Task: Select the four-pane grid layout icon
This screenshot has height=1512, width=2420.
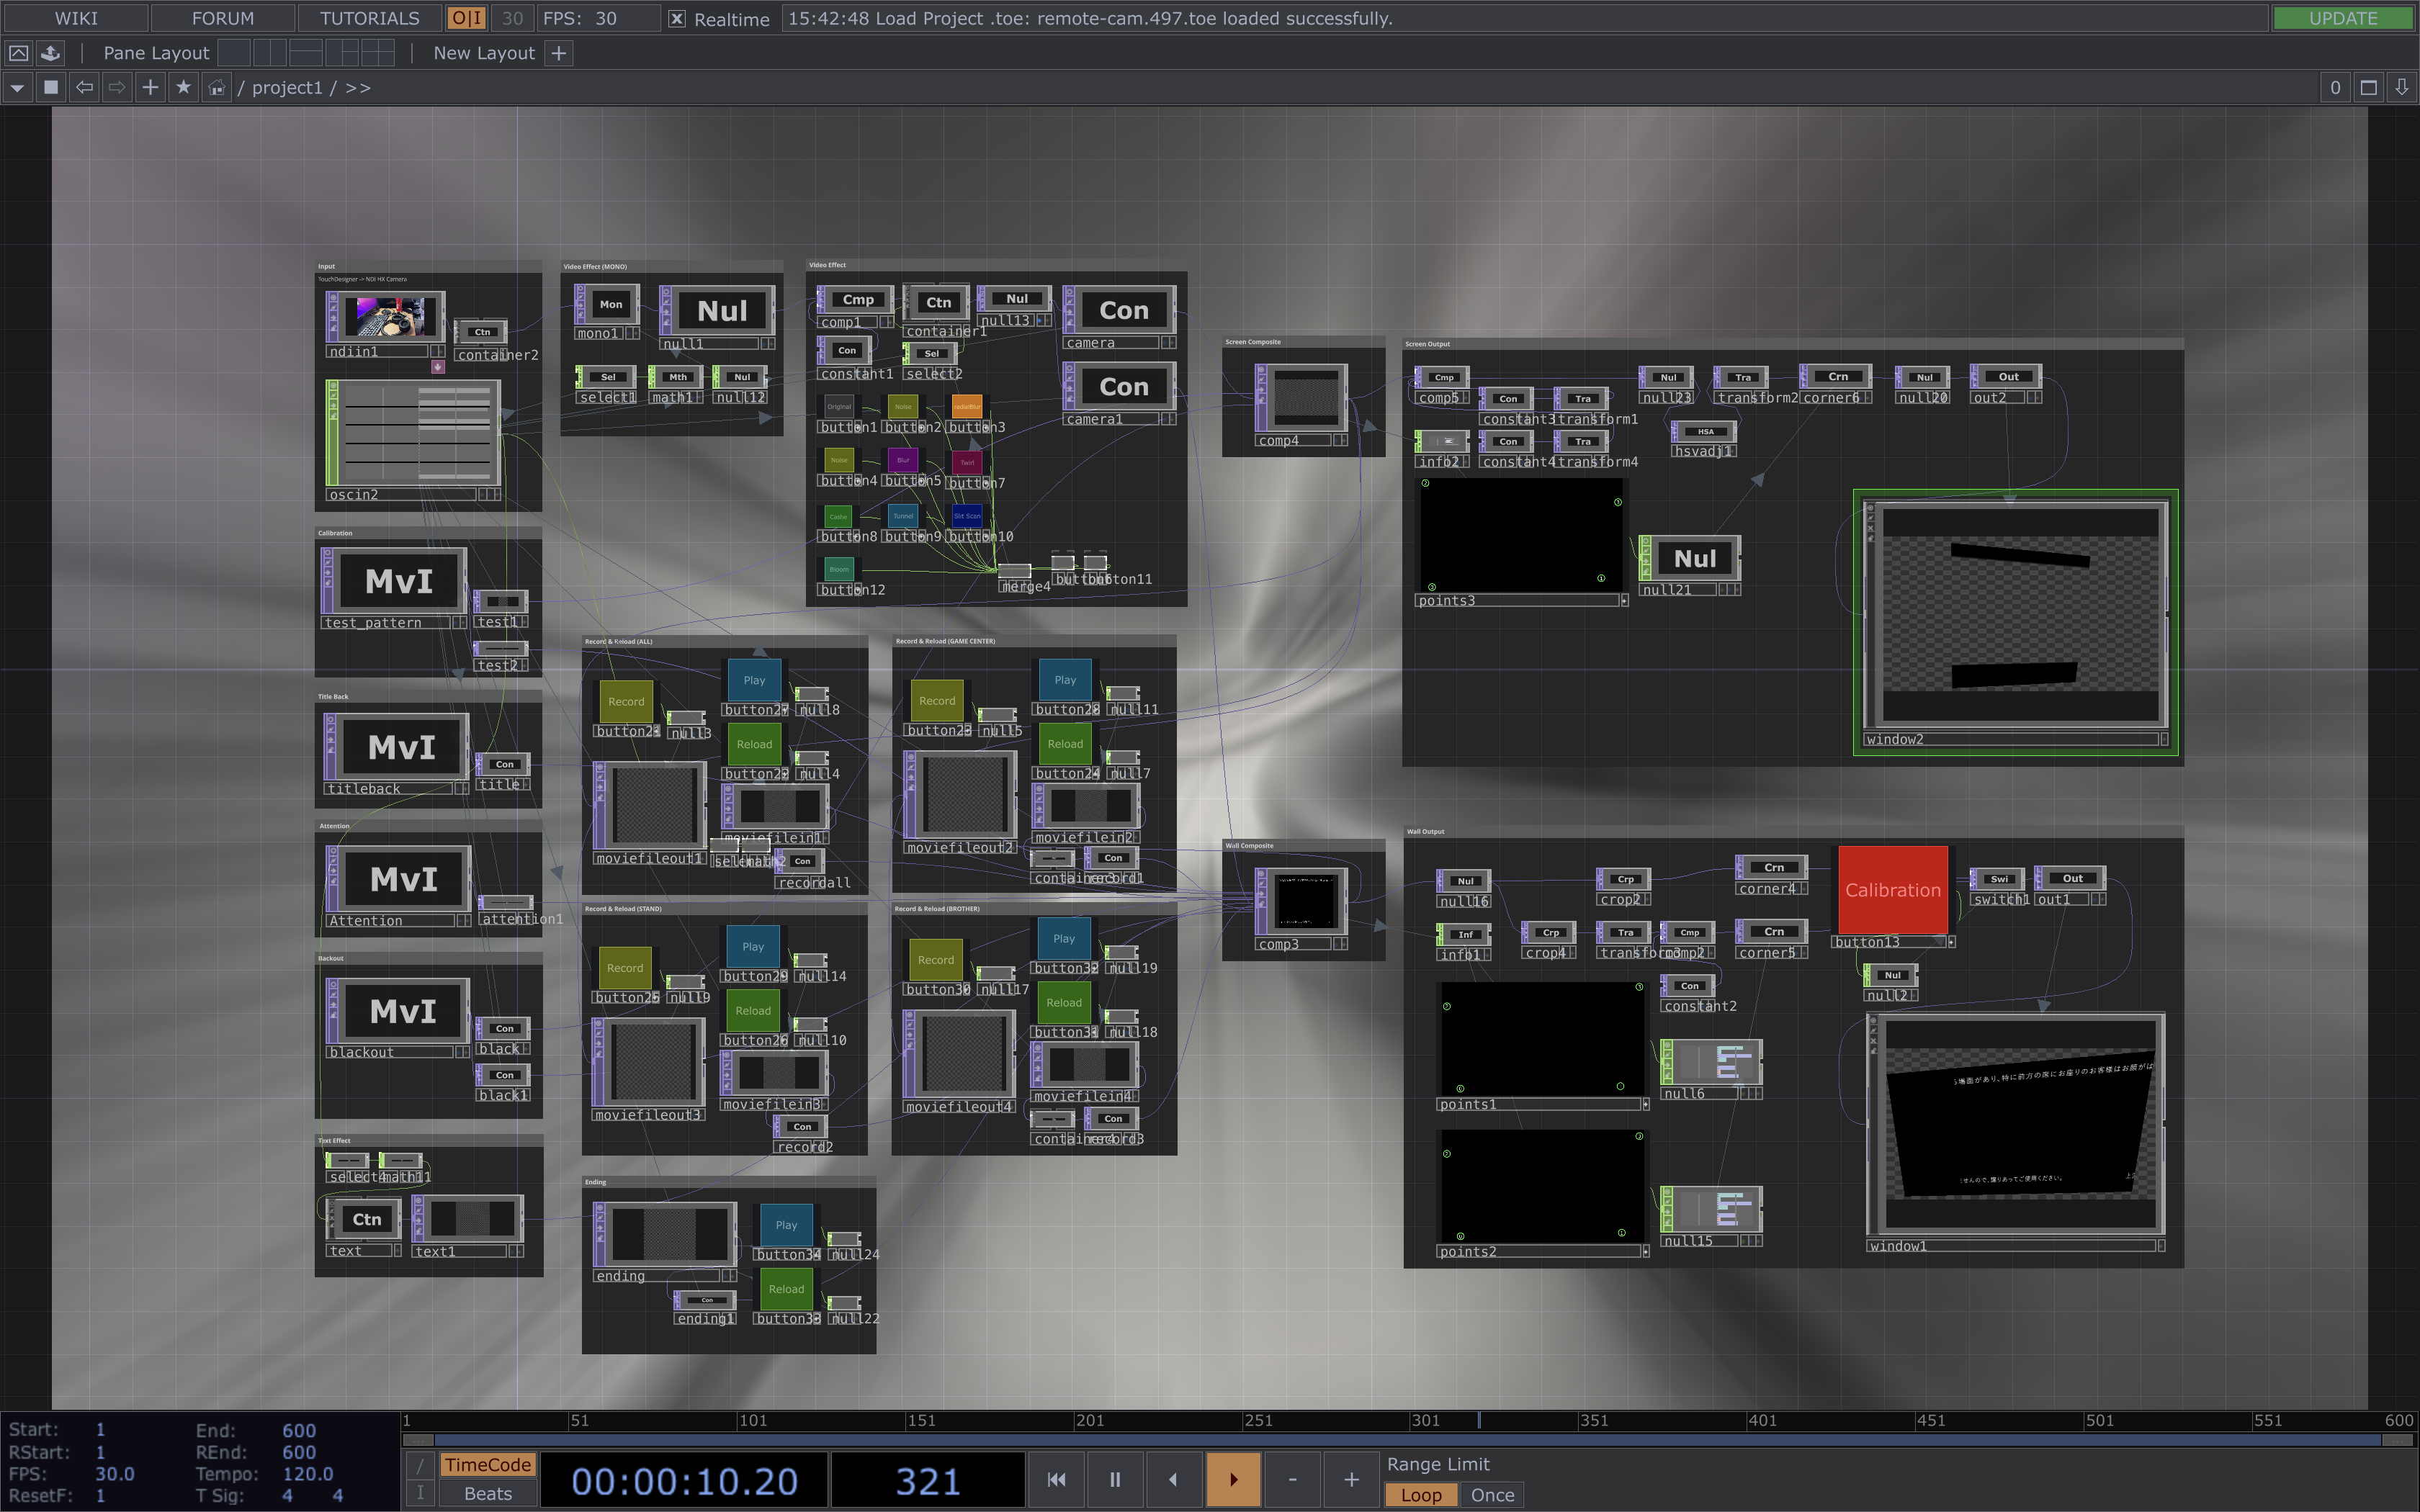Action: coord(378,53)
